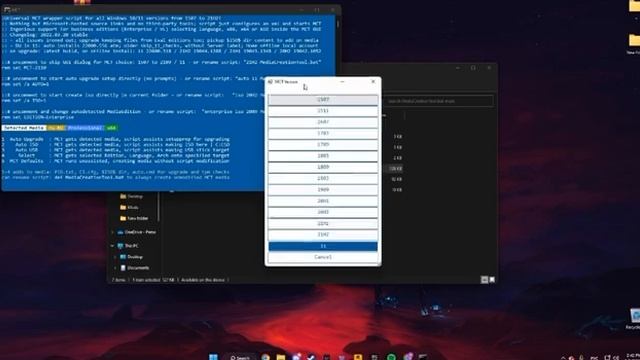
Task: Open Spotify from the taskbar
Action: click(x=391, y=358)
